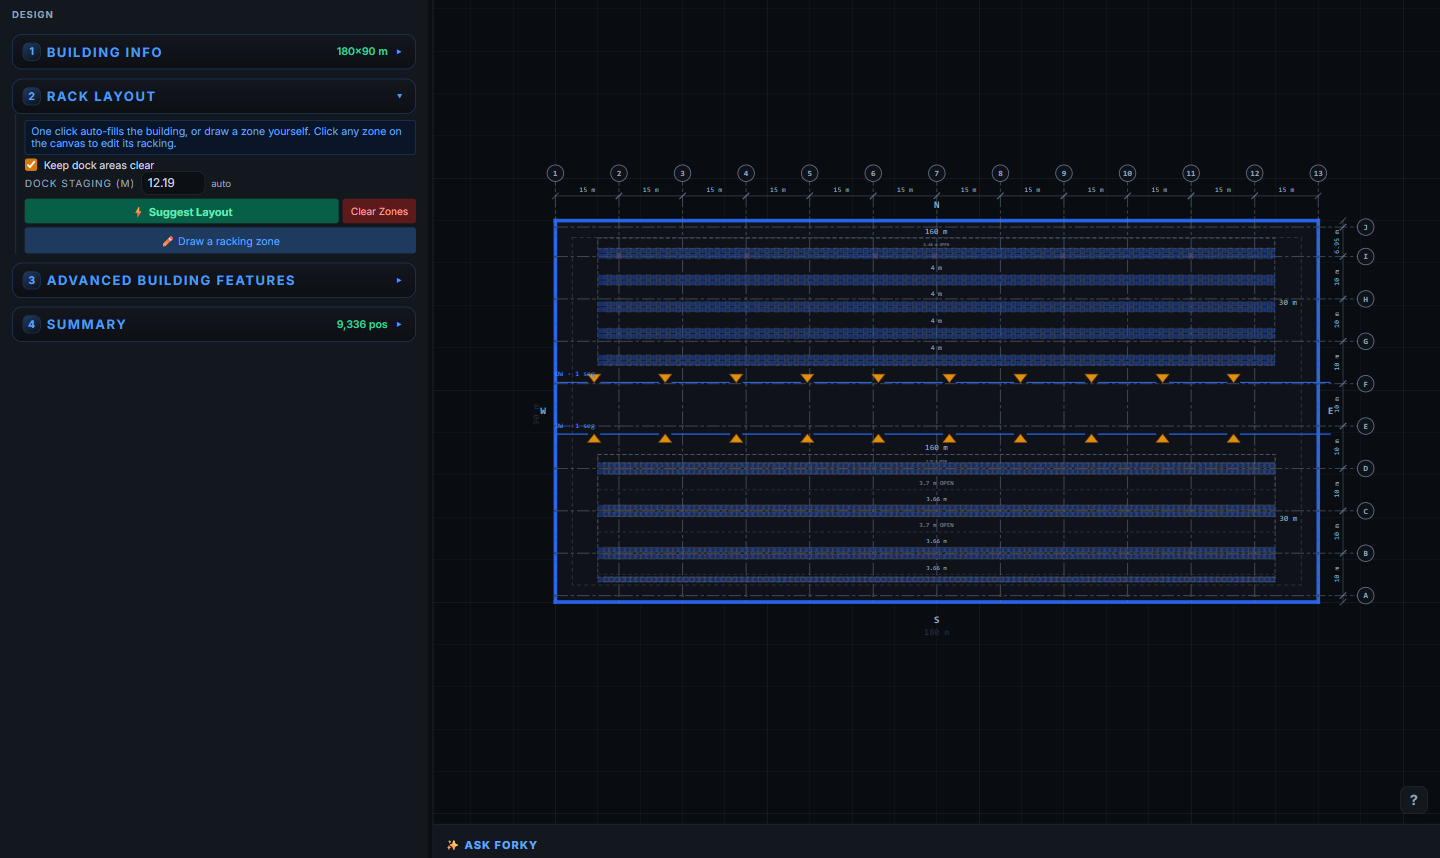Select racking zone with 4 m aisles
The image size is (1440, 858).
point(936,301)
